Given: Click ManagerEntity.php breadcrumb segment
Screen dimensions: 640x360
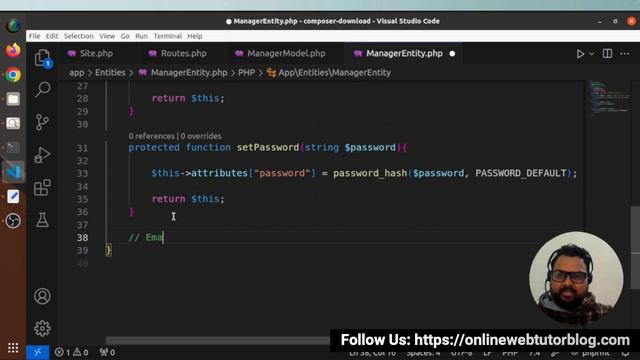Looking at the screenshot, I should click(189, 73).
